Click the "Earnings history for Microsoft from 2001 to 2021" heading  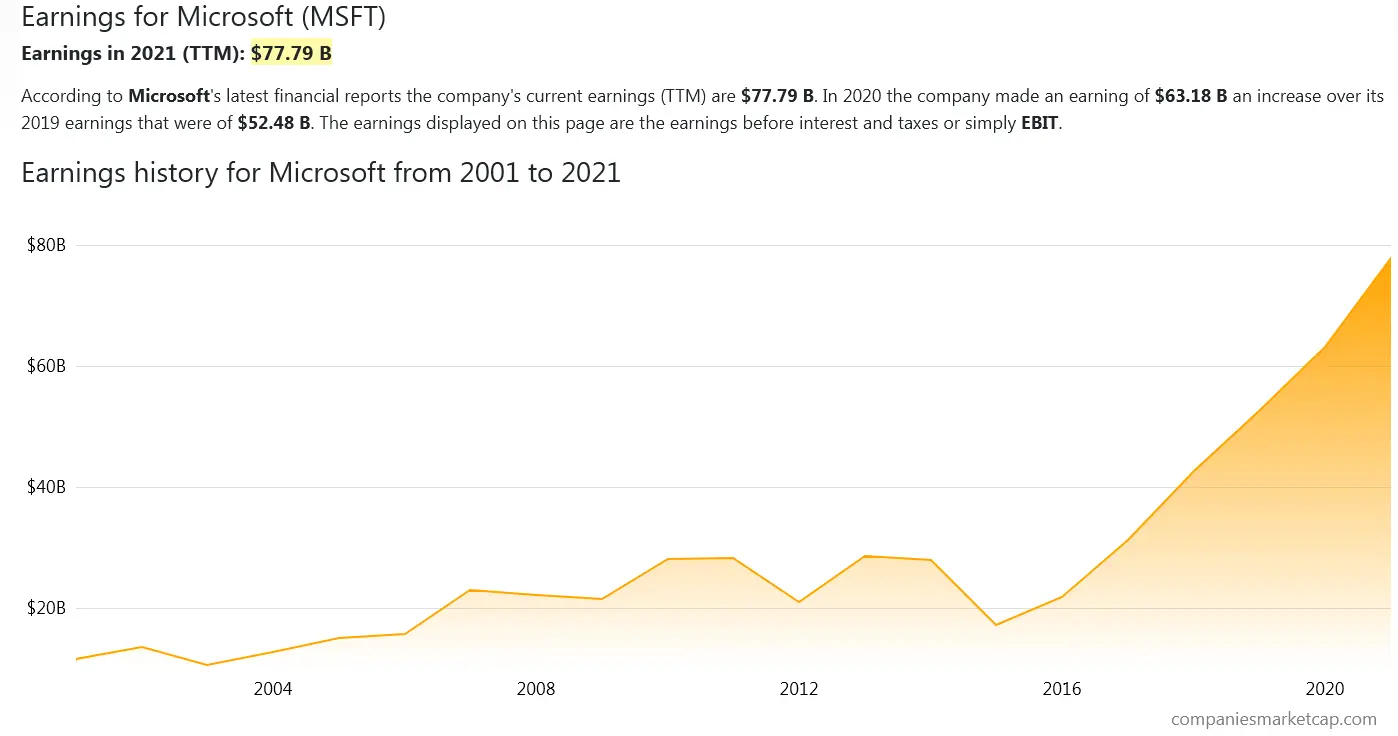321,173
